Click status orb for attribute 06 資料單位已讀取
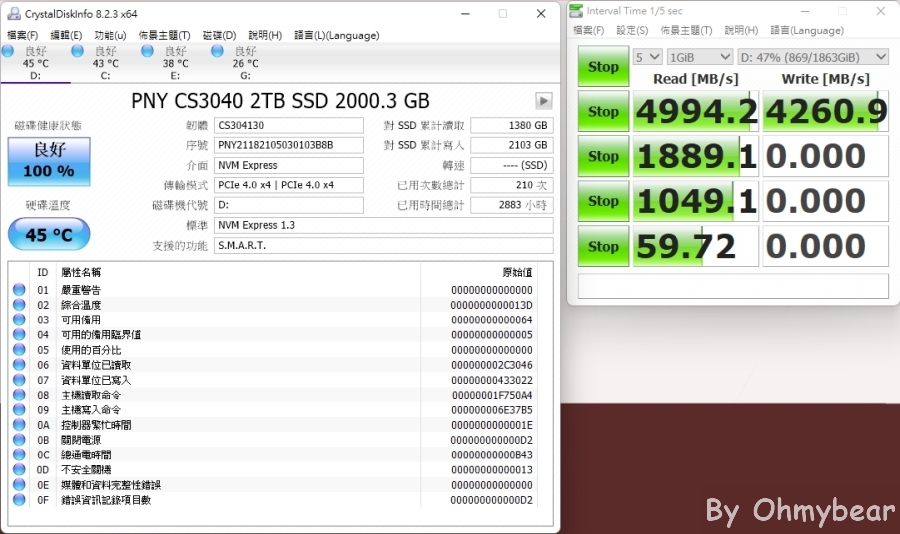Viewport: 900px width, 534px height. [19, 364]
